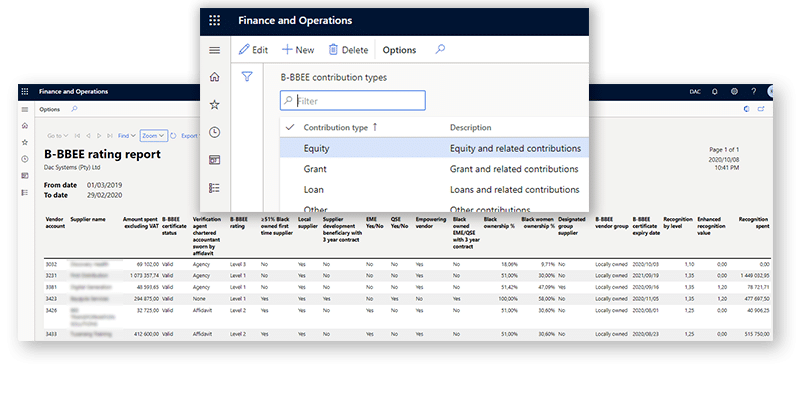Show filter pane using funnel icon
Screen dimensions: 800x400
click(x=247, y=77)
